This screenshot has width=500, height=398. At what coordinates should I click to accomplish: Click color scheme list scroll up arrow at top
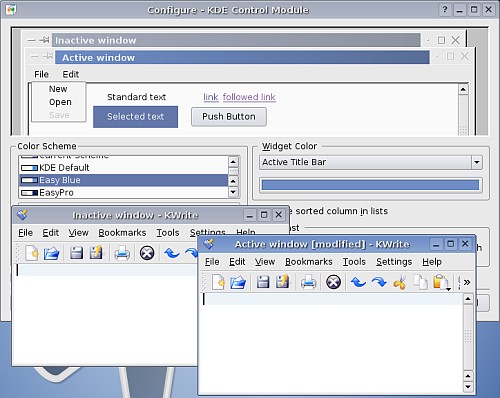tap(233, 162)
